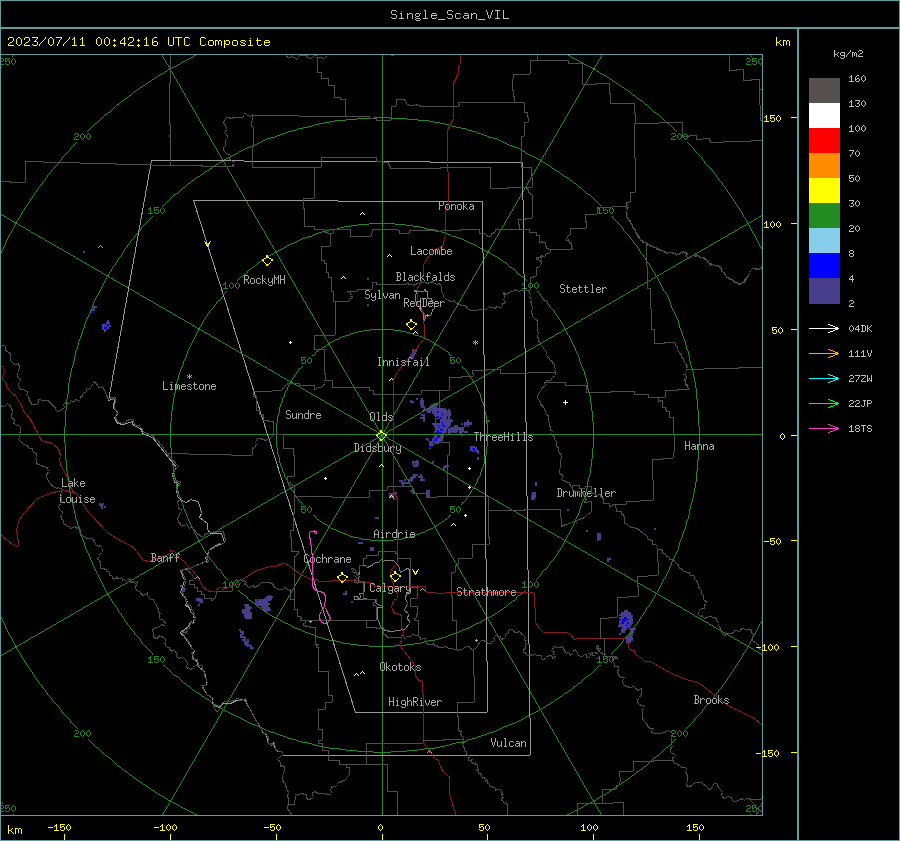The height and width of the screenshot is (841, 900).
Task: Pick the yellow 30-50 legend color swatch
Action: click(x=824, y=191)
